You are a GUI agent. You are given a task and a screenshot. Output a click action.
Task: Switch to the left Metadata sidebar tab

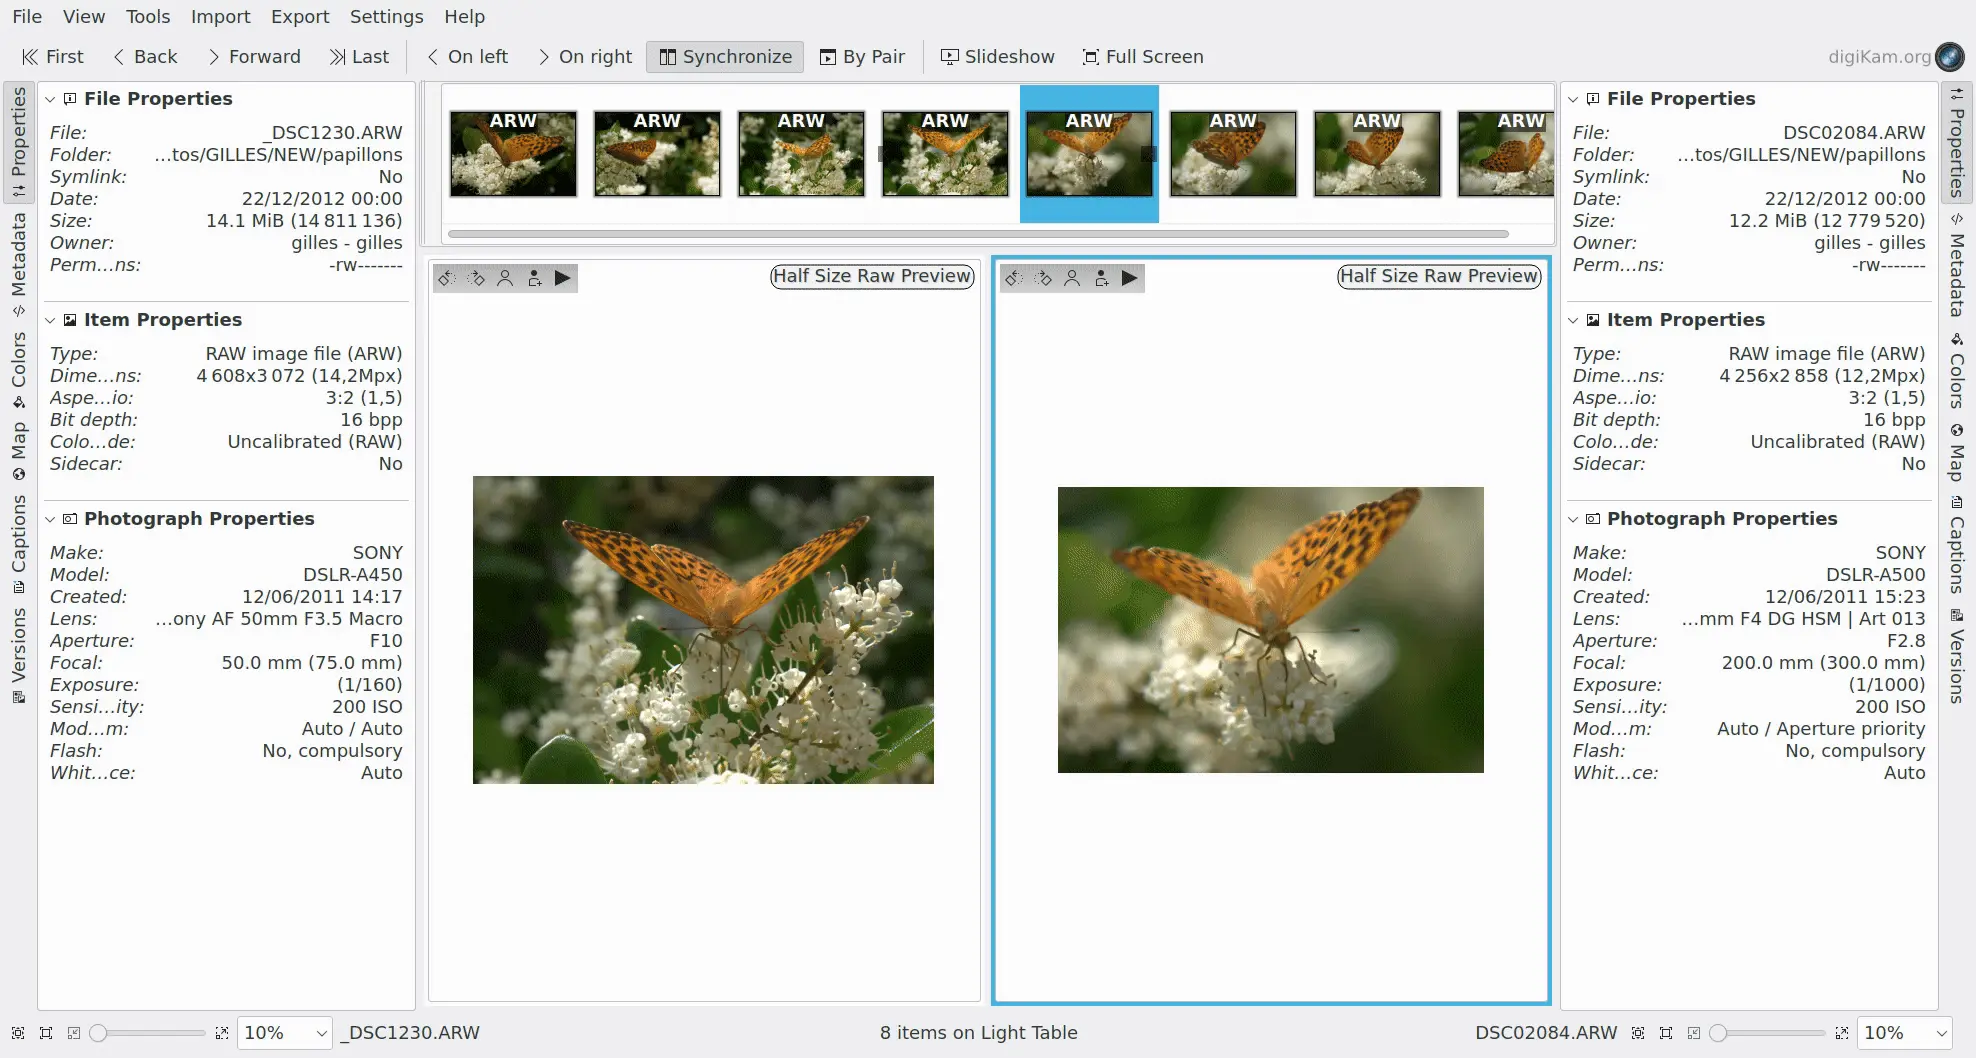[x=18, y=256]
